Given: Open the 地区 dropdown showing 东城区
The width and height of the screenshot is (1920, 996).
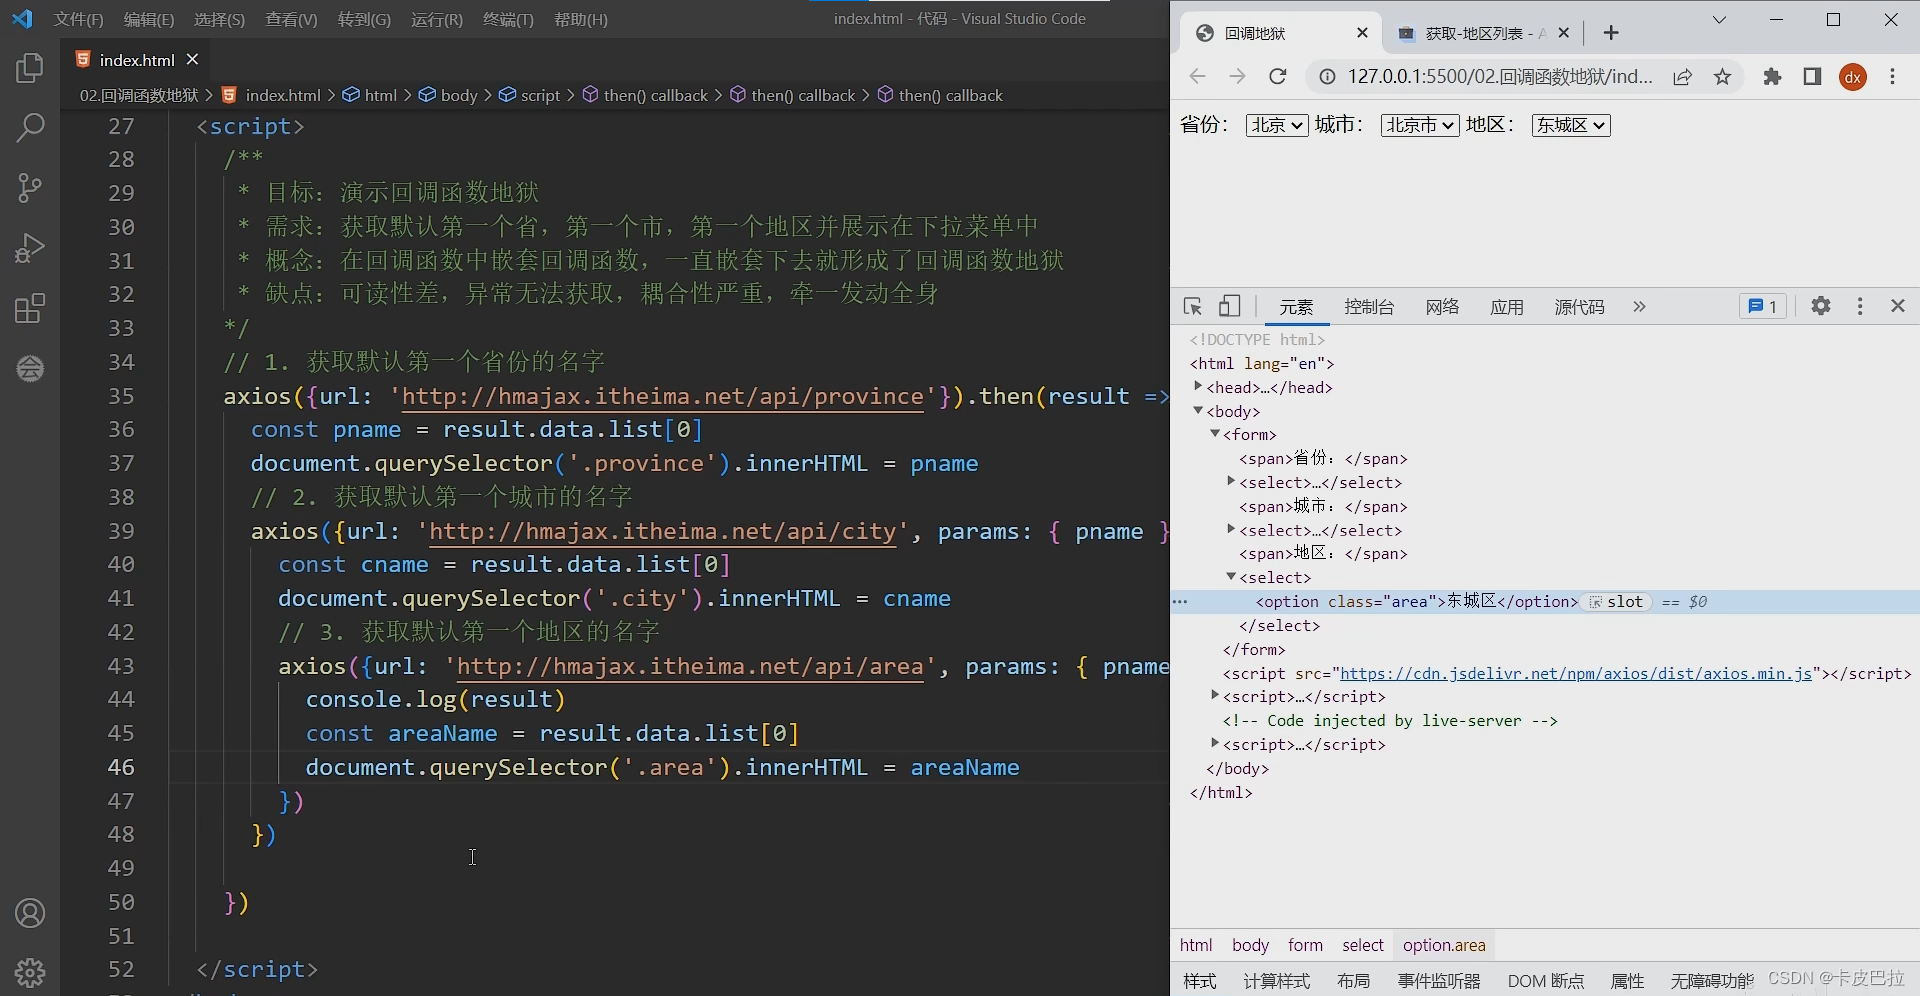Looking at the screenshot, I should coord(1571,125).
